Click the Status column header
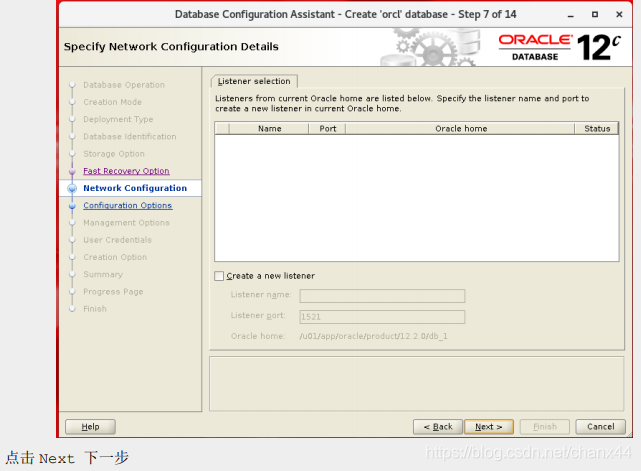This screenshot has height=471, width=641. pos(597,128)
